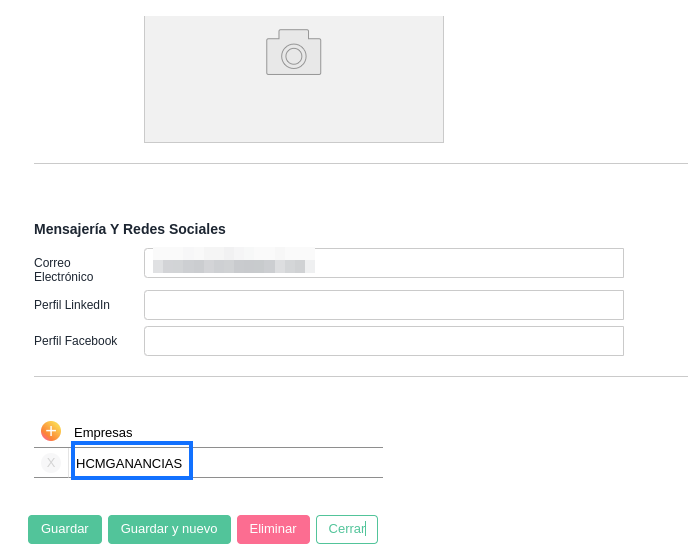Close the form with Cerrar
688x550 pixels.
click(346, 529)
